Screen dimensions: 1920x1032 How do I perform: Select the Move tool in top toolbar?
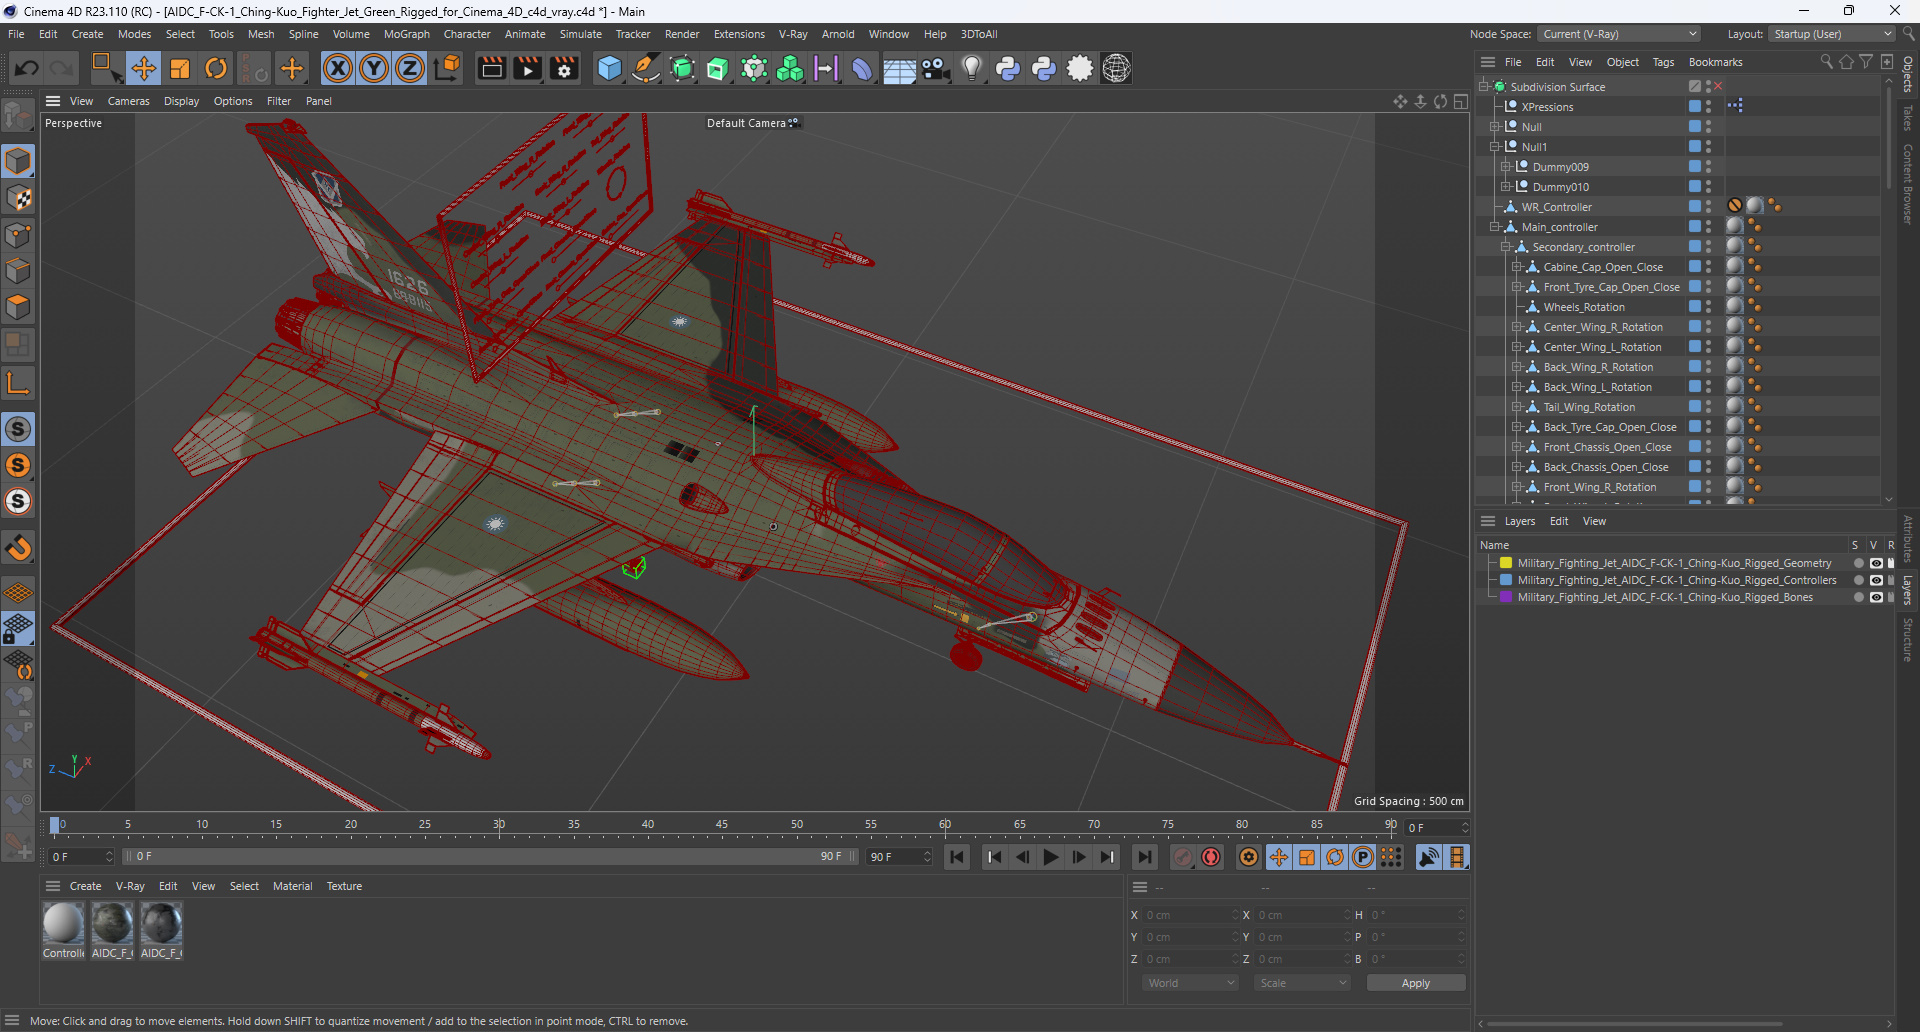coord(143,68)
